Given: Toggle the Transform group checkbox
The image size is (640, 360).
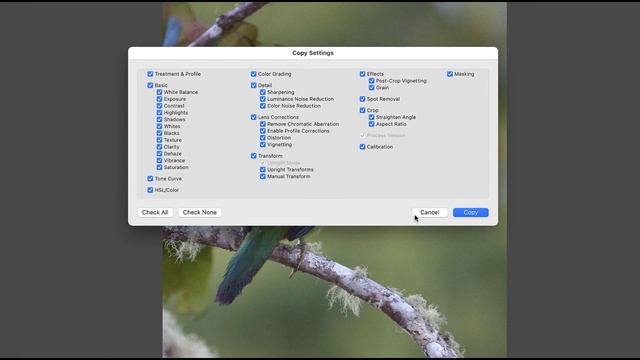Looking at the screenshot, I should pos(253,156).
